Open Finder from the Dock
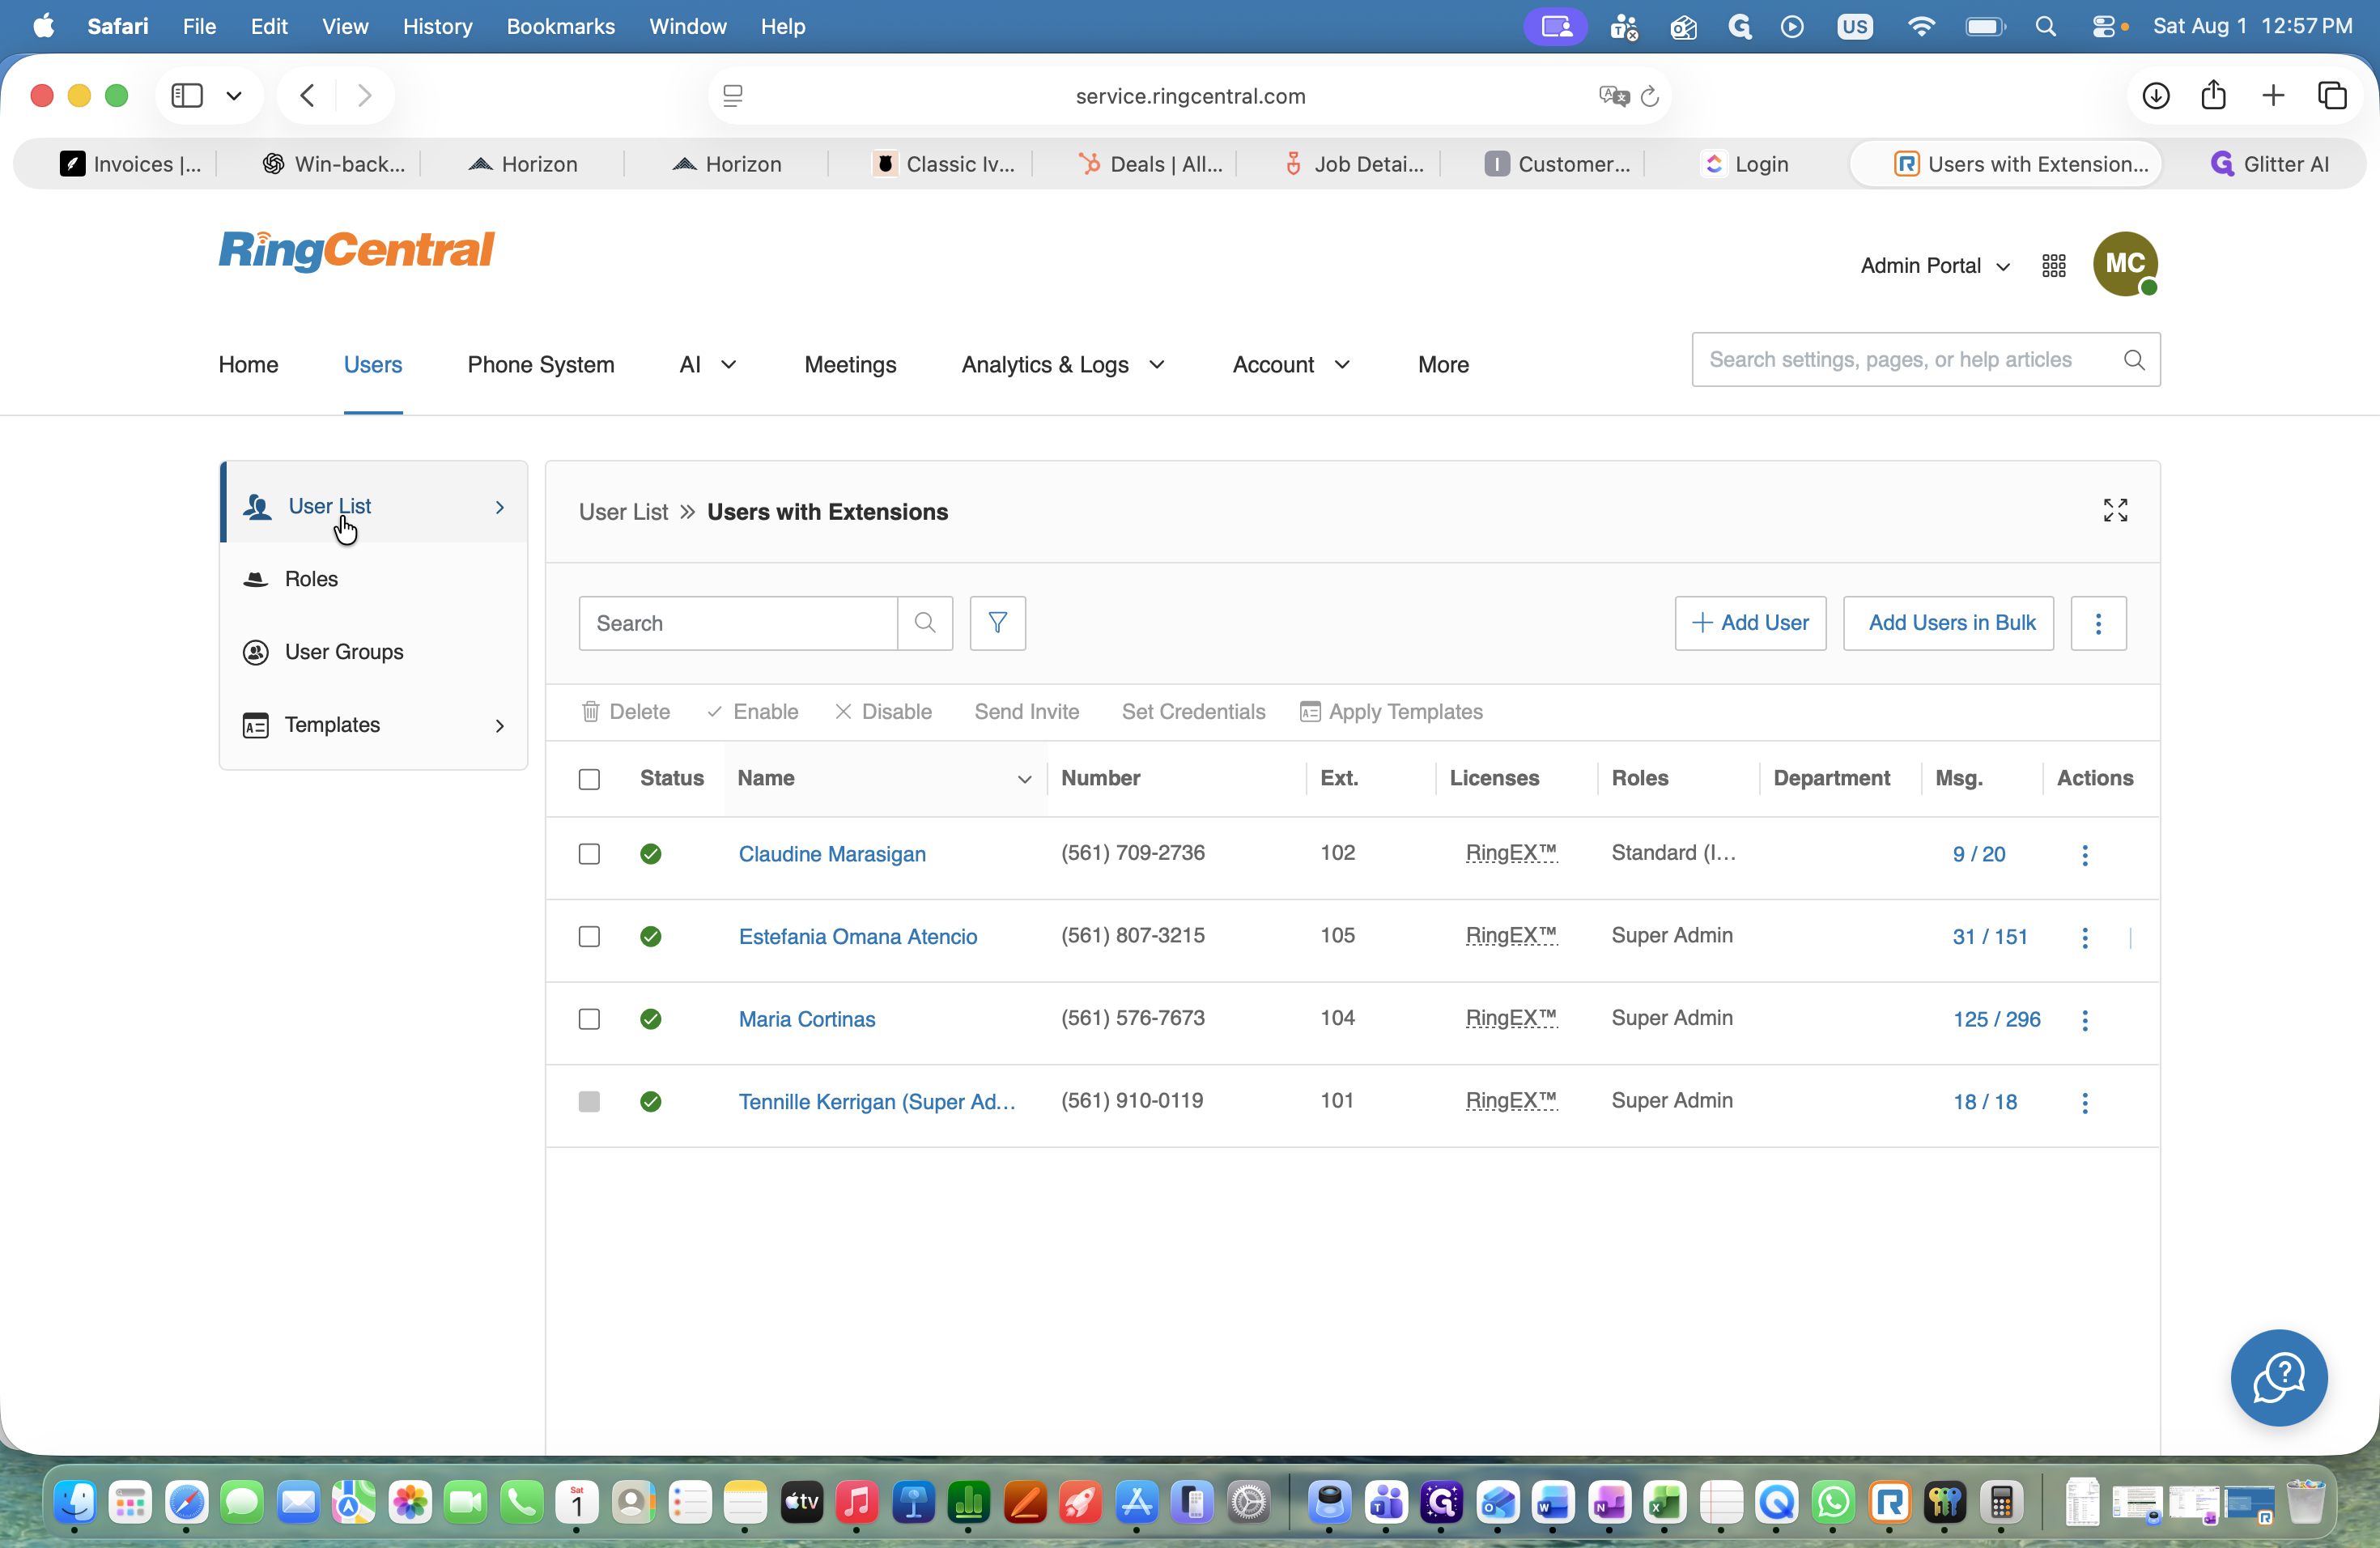 pyautogui.click(x=75, y=1502)
